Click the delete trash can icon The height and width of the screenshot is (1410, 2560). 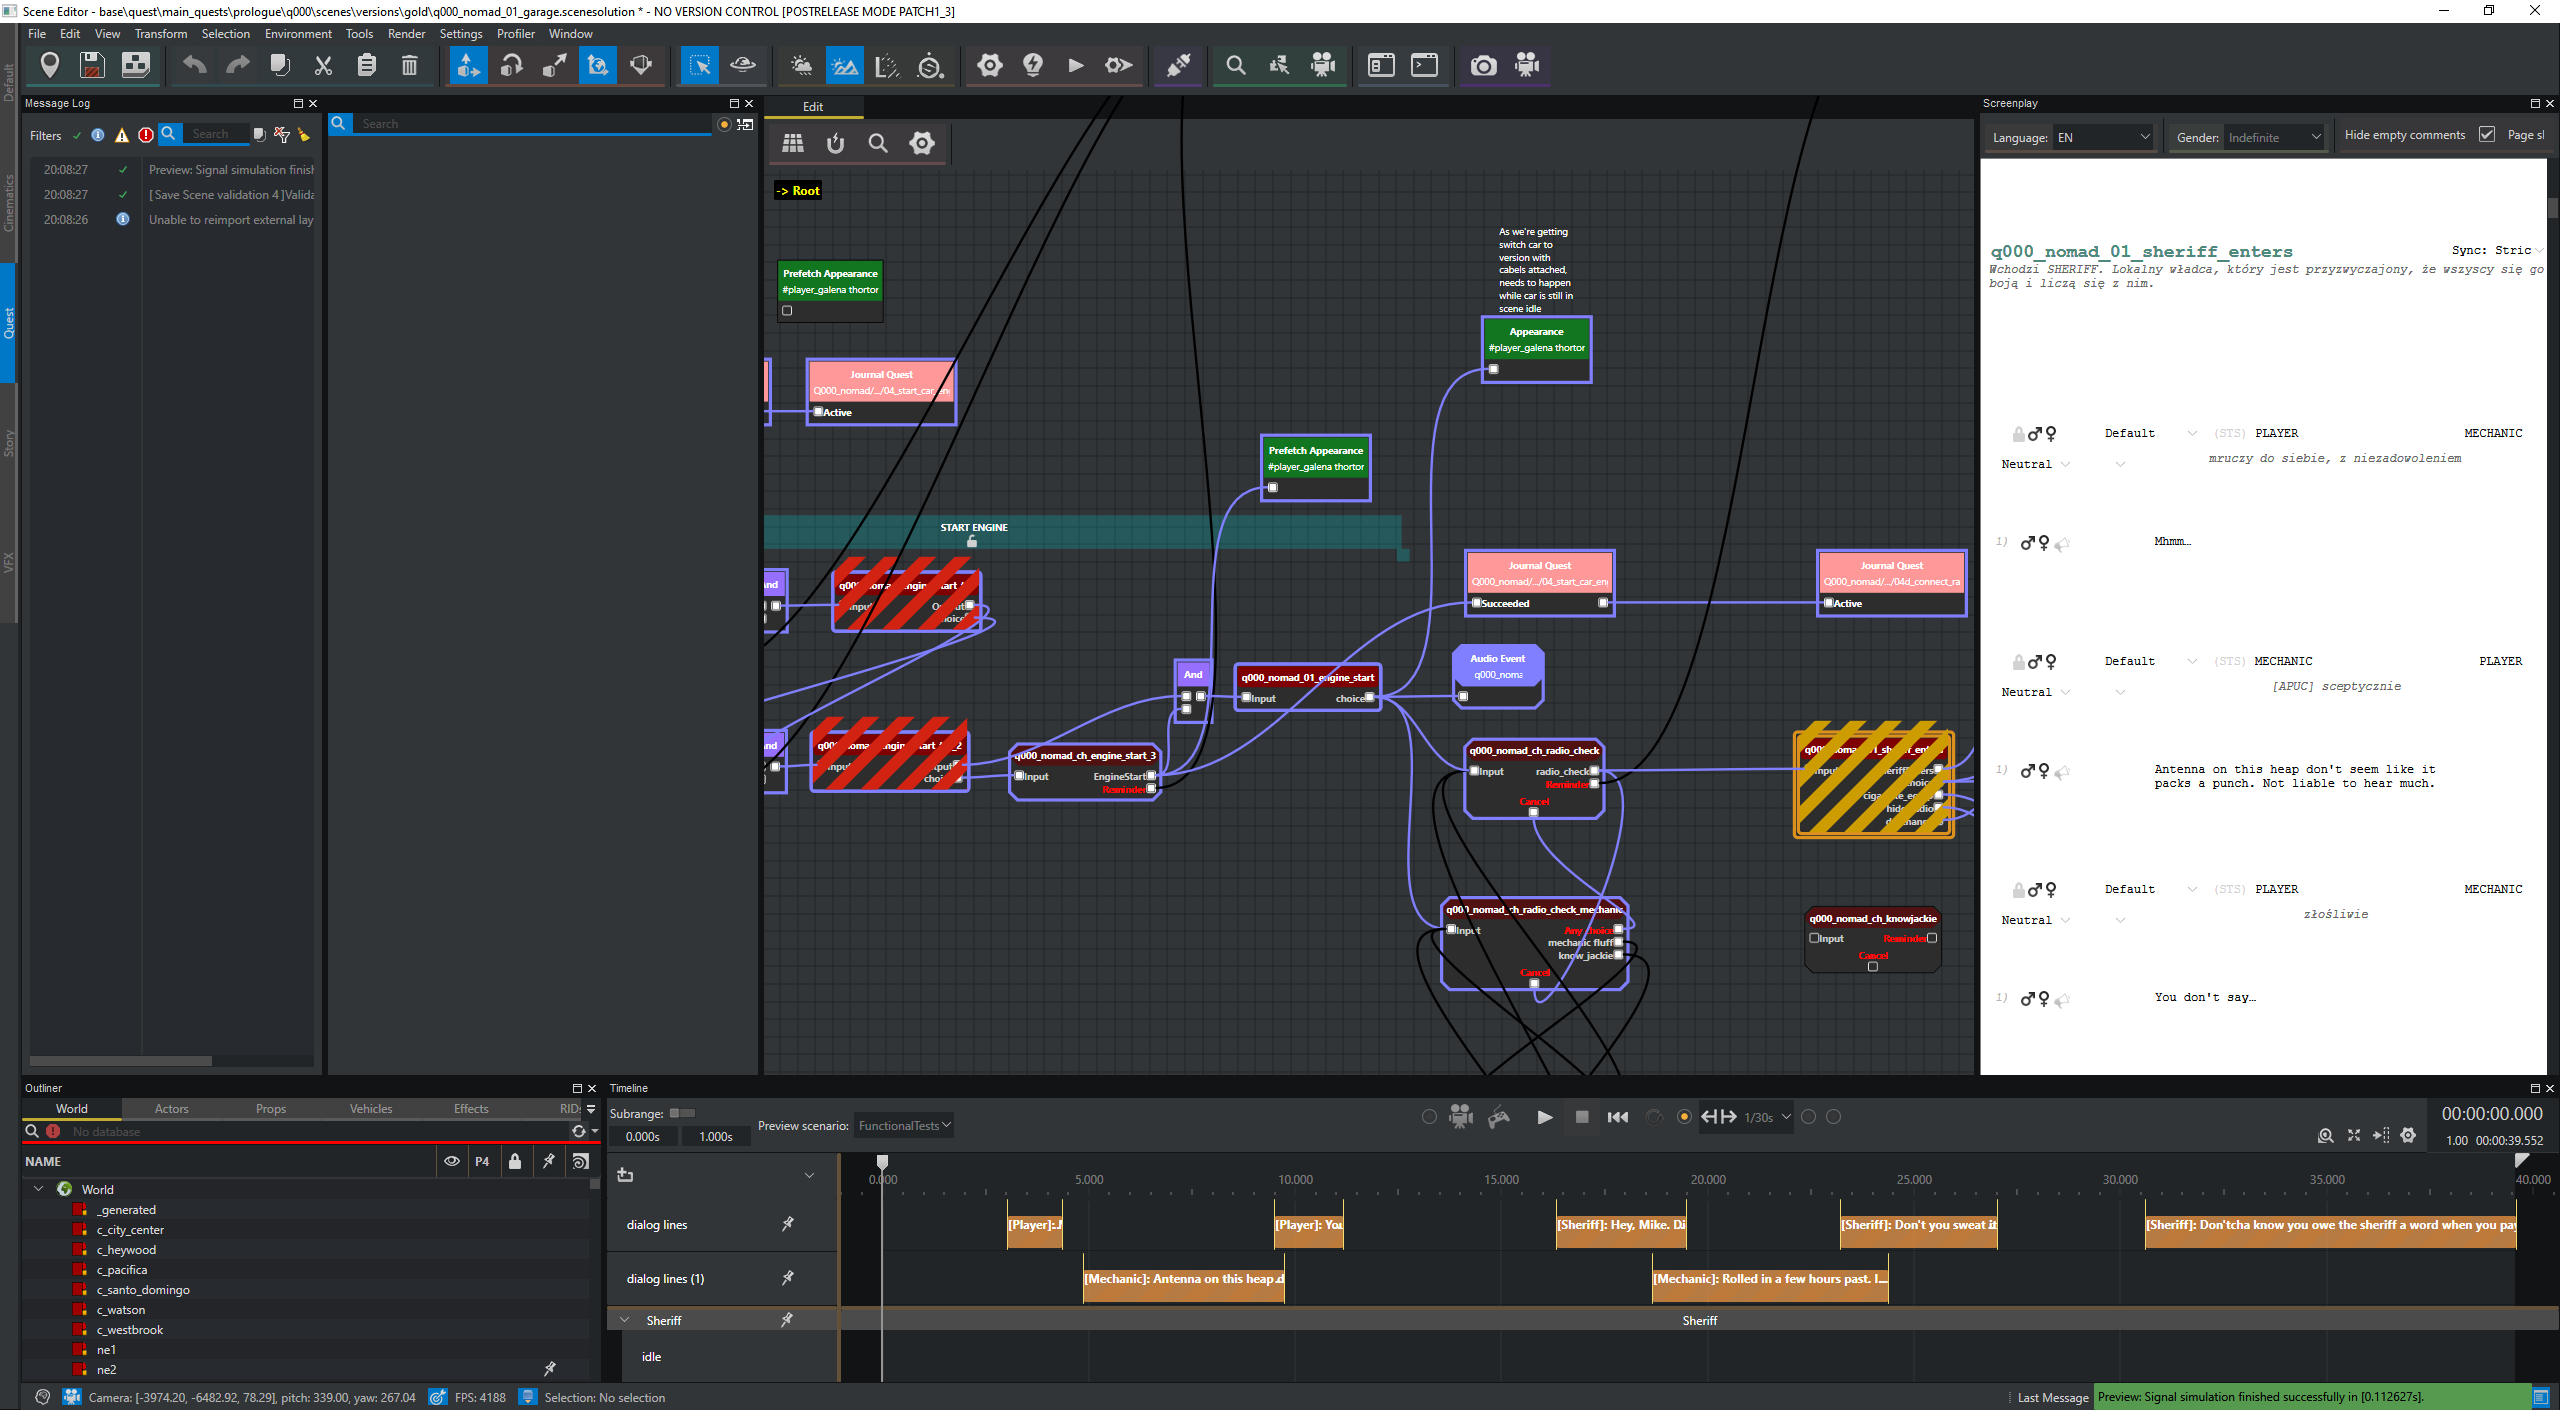tap(409, 66)
